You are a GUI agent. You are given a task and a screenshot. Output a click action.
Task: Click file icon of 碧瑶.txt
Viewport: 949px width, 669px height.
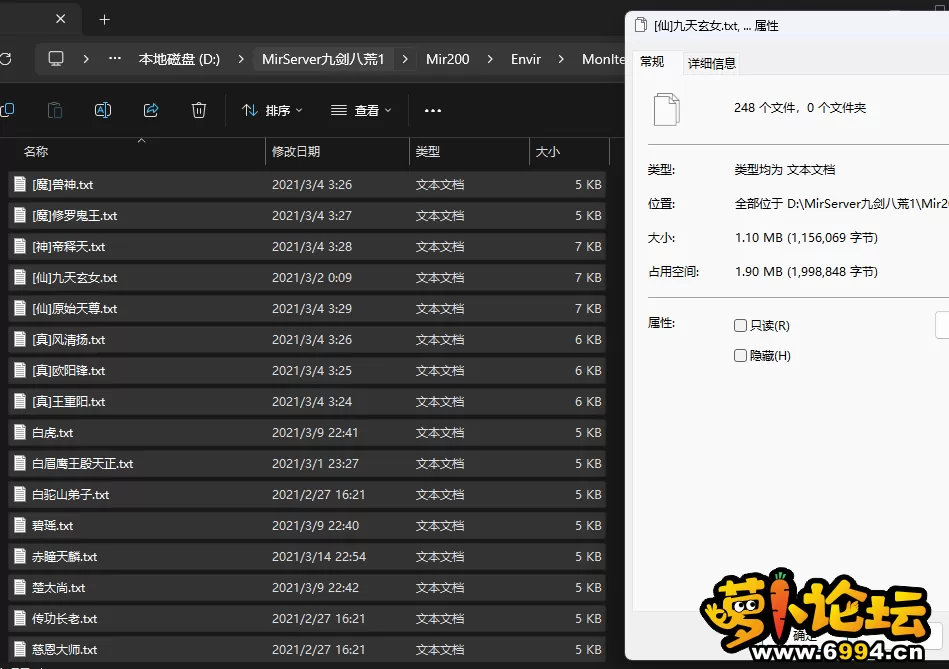(x=20, y=525)
